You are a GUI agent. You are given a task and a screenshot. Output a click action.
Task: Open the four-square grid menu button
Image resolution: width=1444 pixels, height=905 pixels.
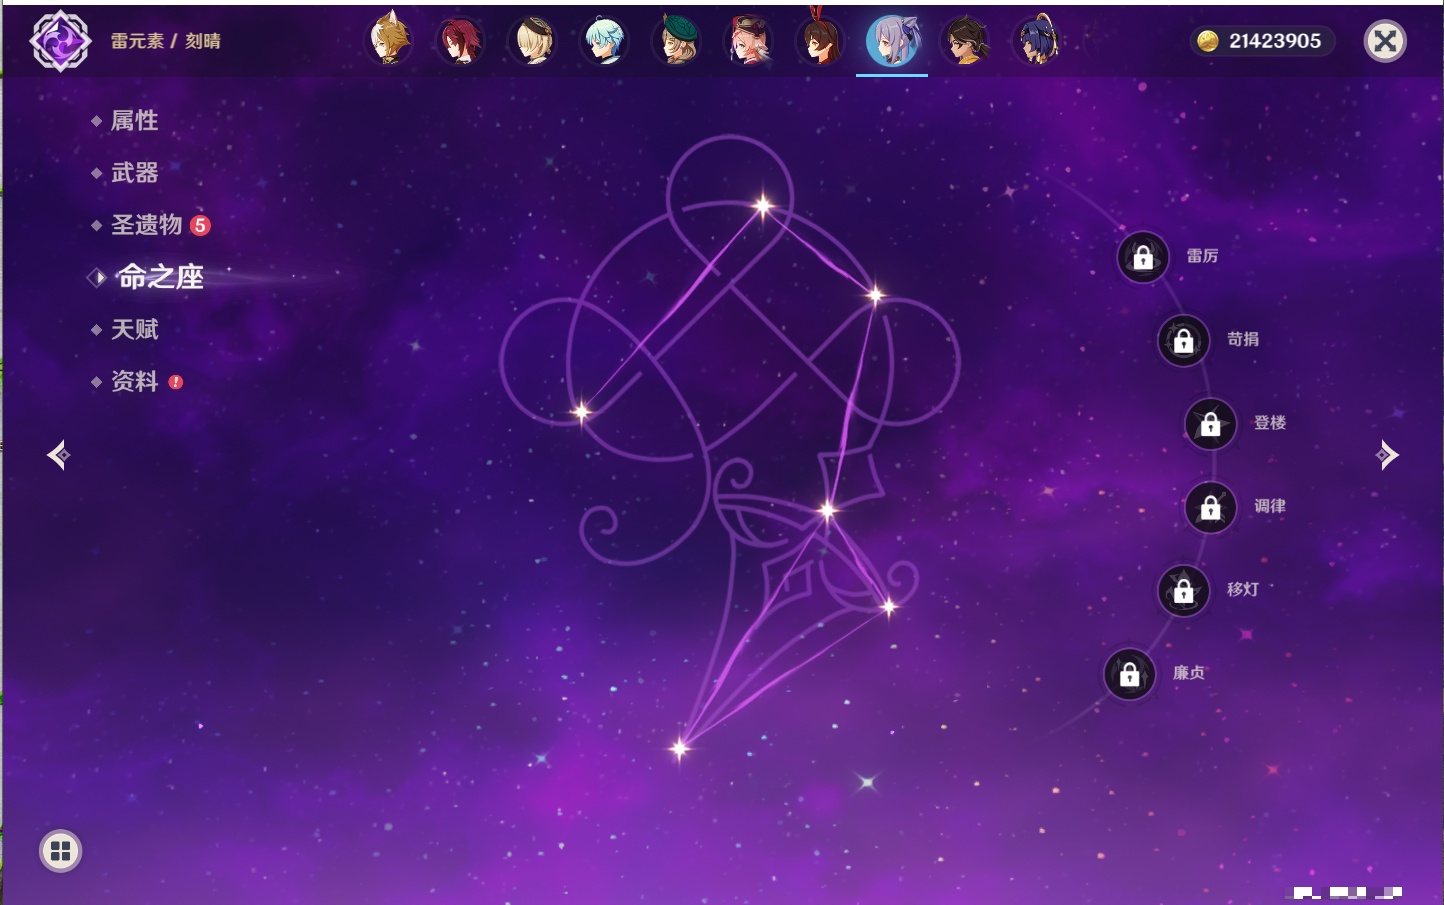click(60, 851)
